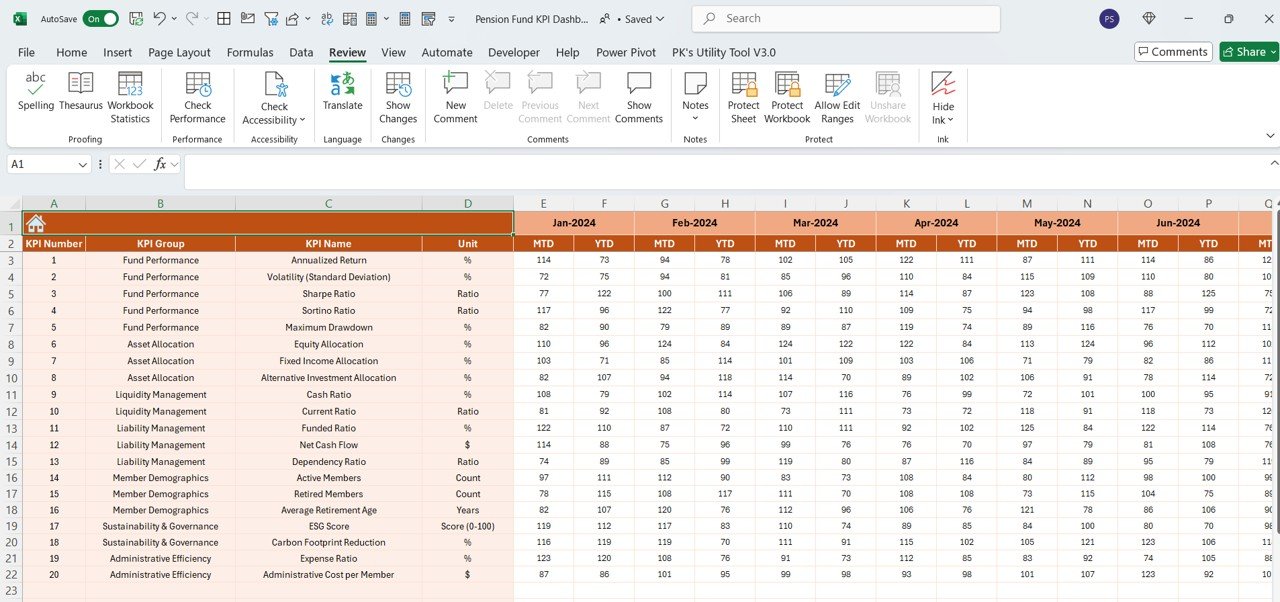The height and width of the screenshot is (602, 1280).
Task: Select the Net Cash Flow cell
Action: click(x=329, y=445)
